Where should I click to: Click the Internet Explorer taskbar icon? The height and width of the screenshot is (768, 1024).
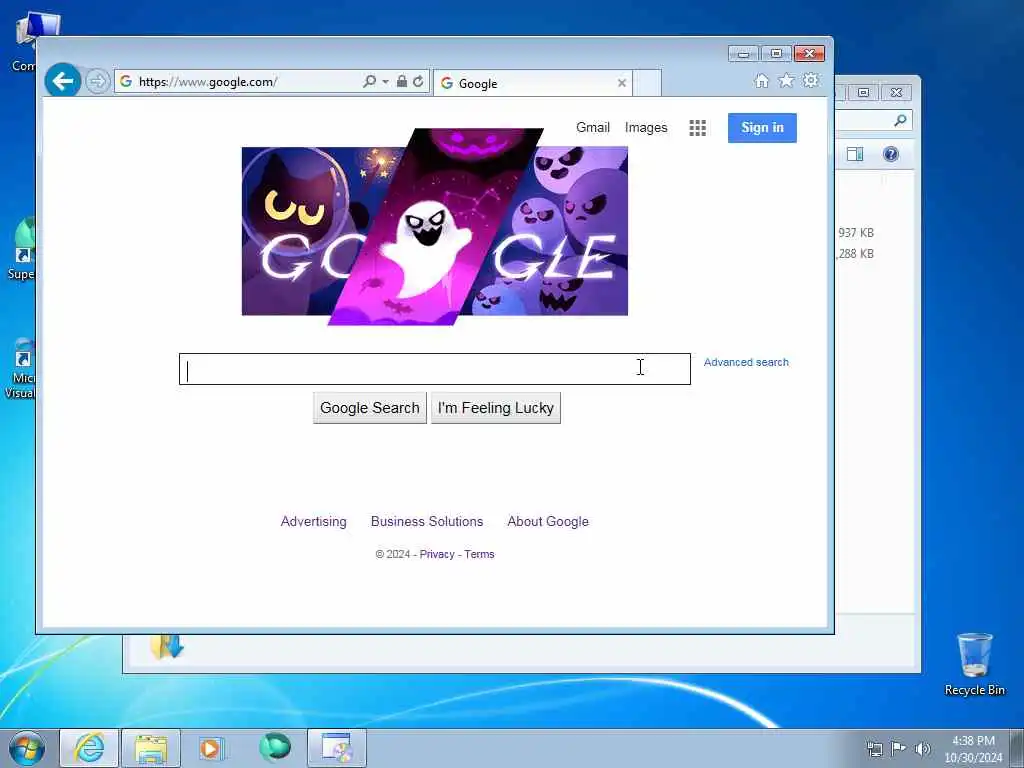(x=89, y=748)
